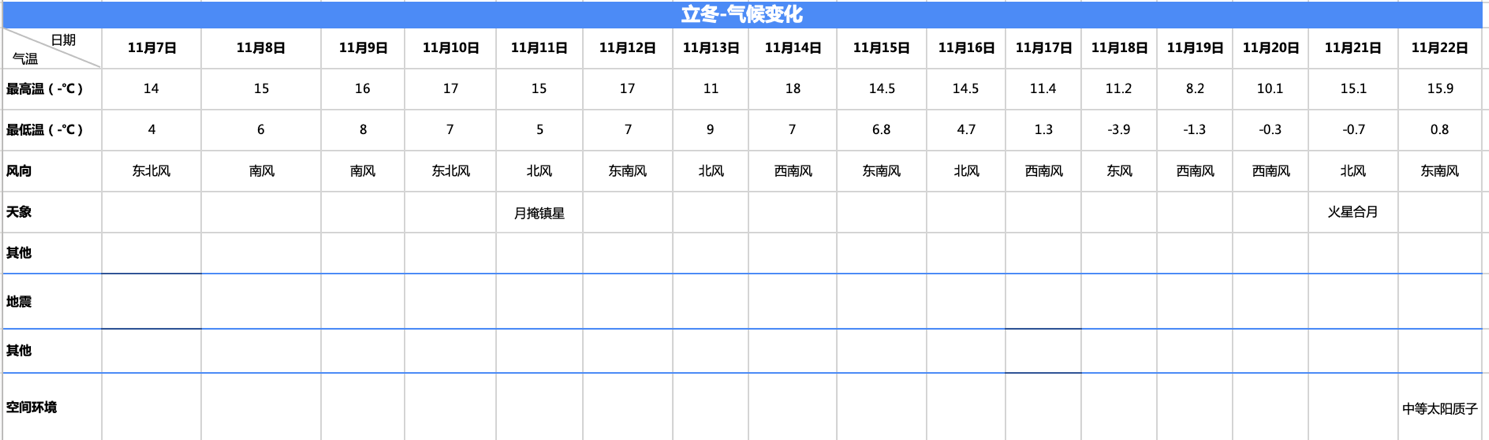Click the 11月9日 date header
The height and width of the screenshot is (440, 1489).
363,48
